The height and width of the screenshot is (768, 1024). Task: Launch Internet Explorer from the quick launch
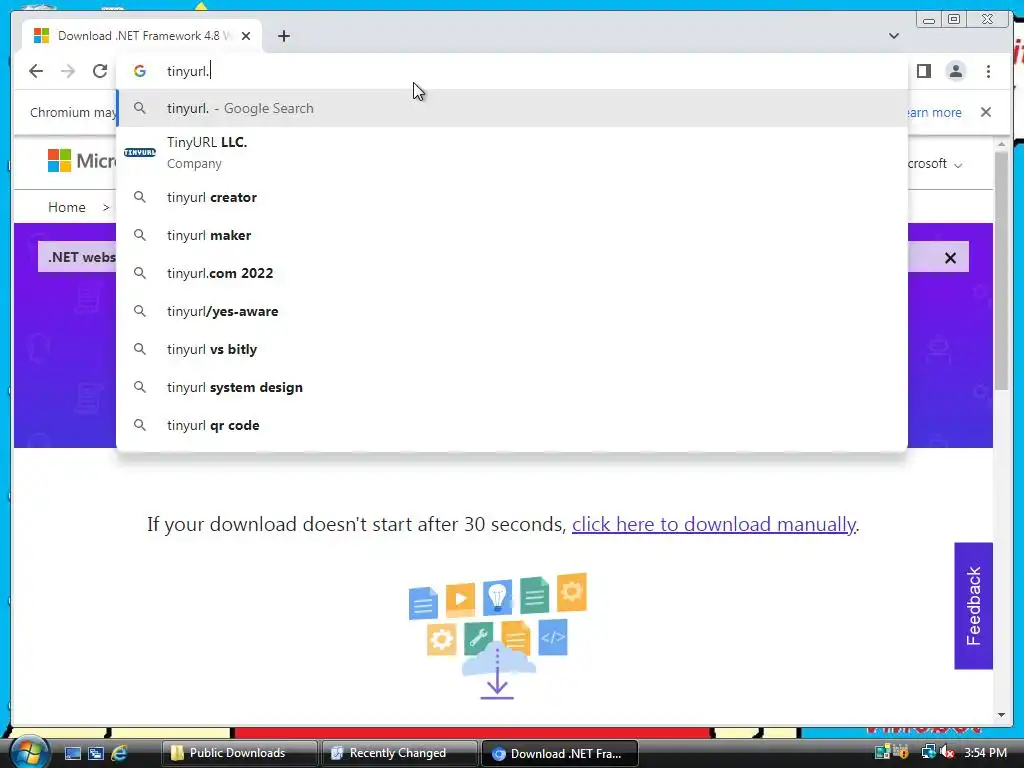click(x=119, y=753)
